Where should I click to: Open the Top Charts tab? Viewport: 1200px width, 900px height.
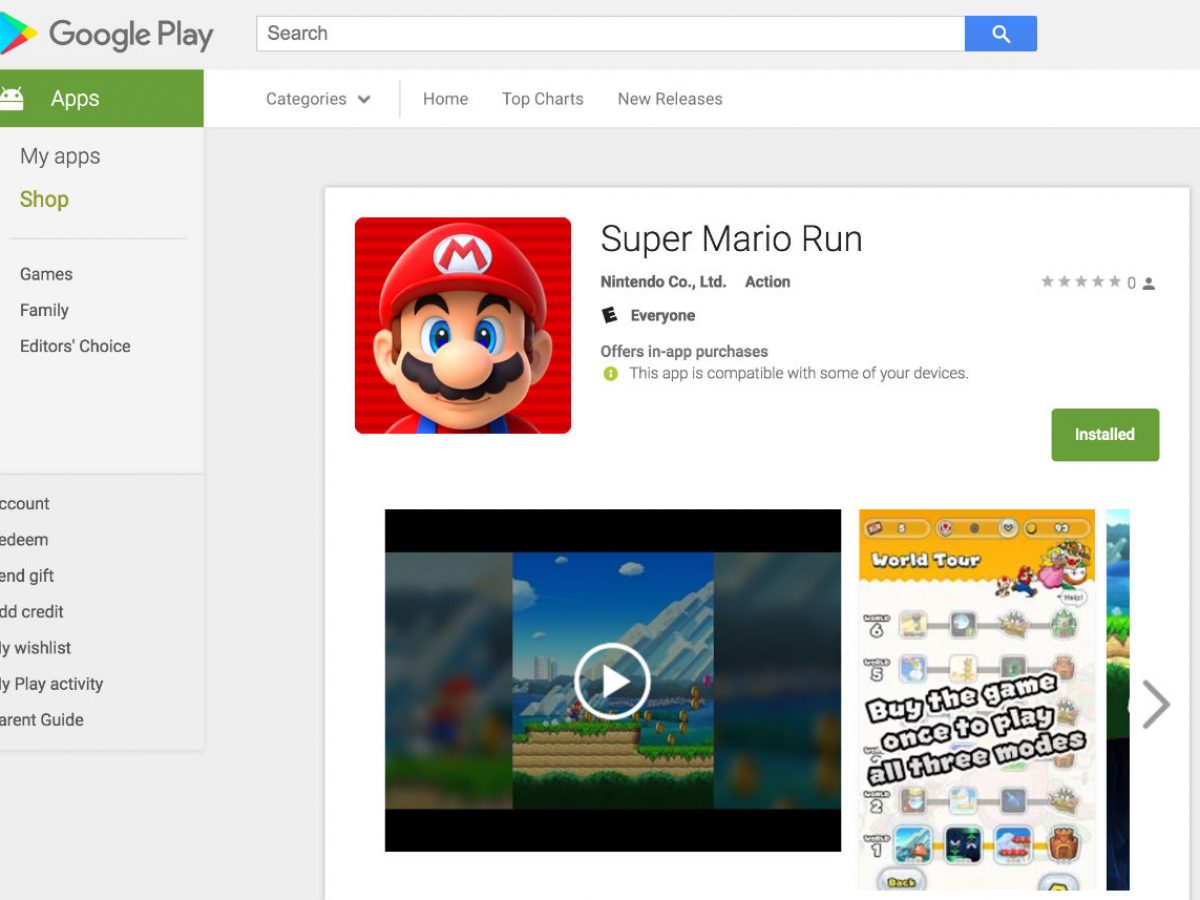(543, 99)
